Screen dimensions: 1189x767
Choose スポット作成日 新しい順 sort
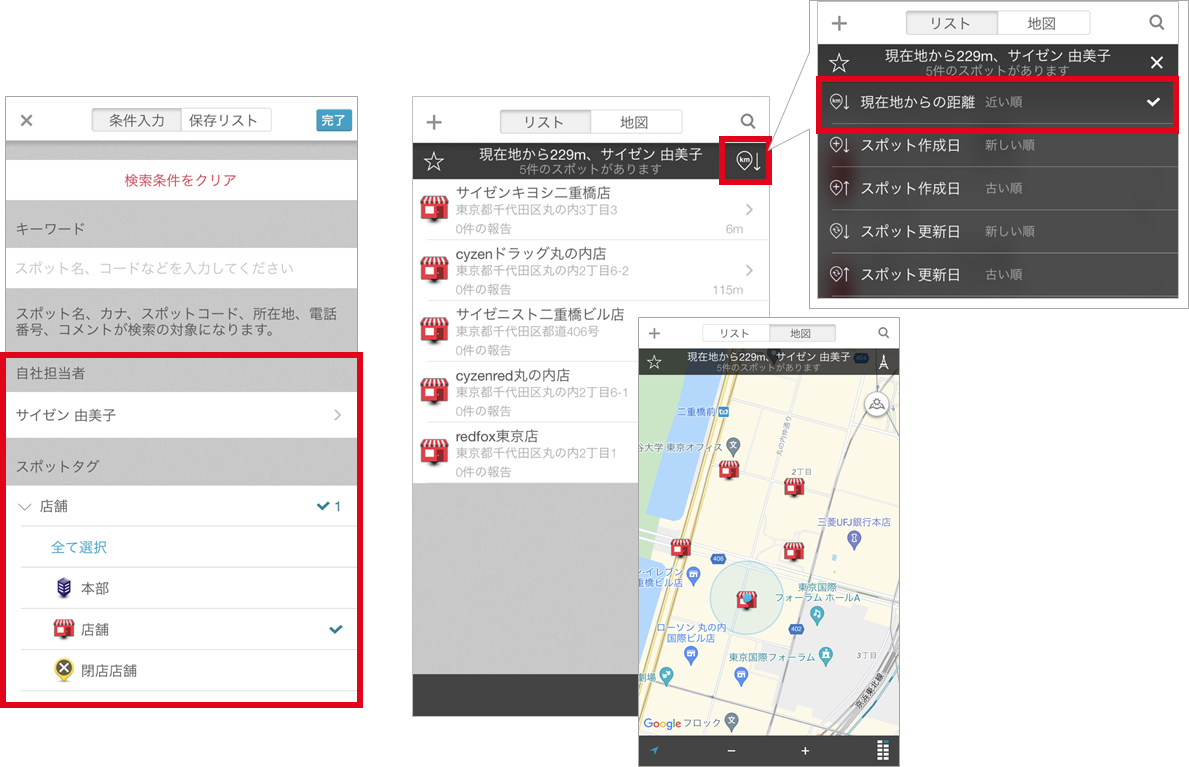[998, 145]
